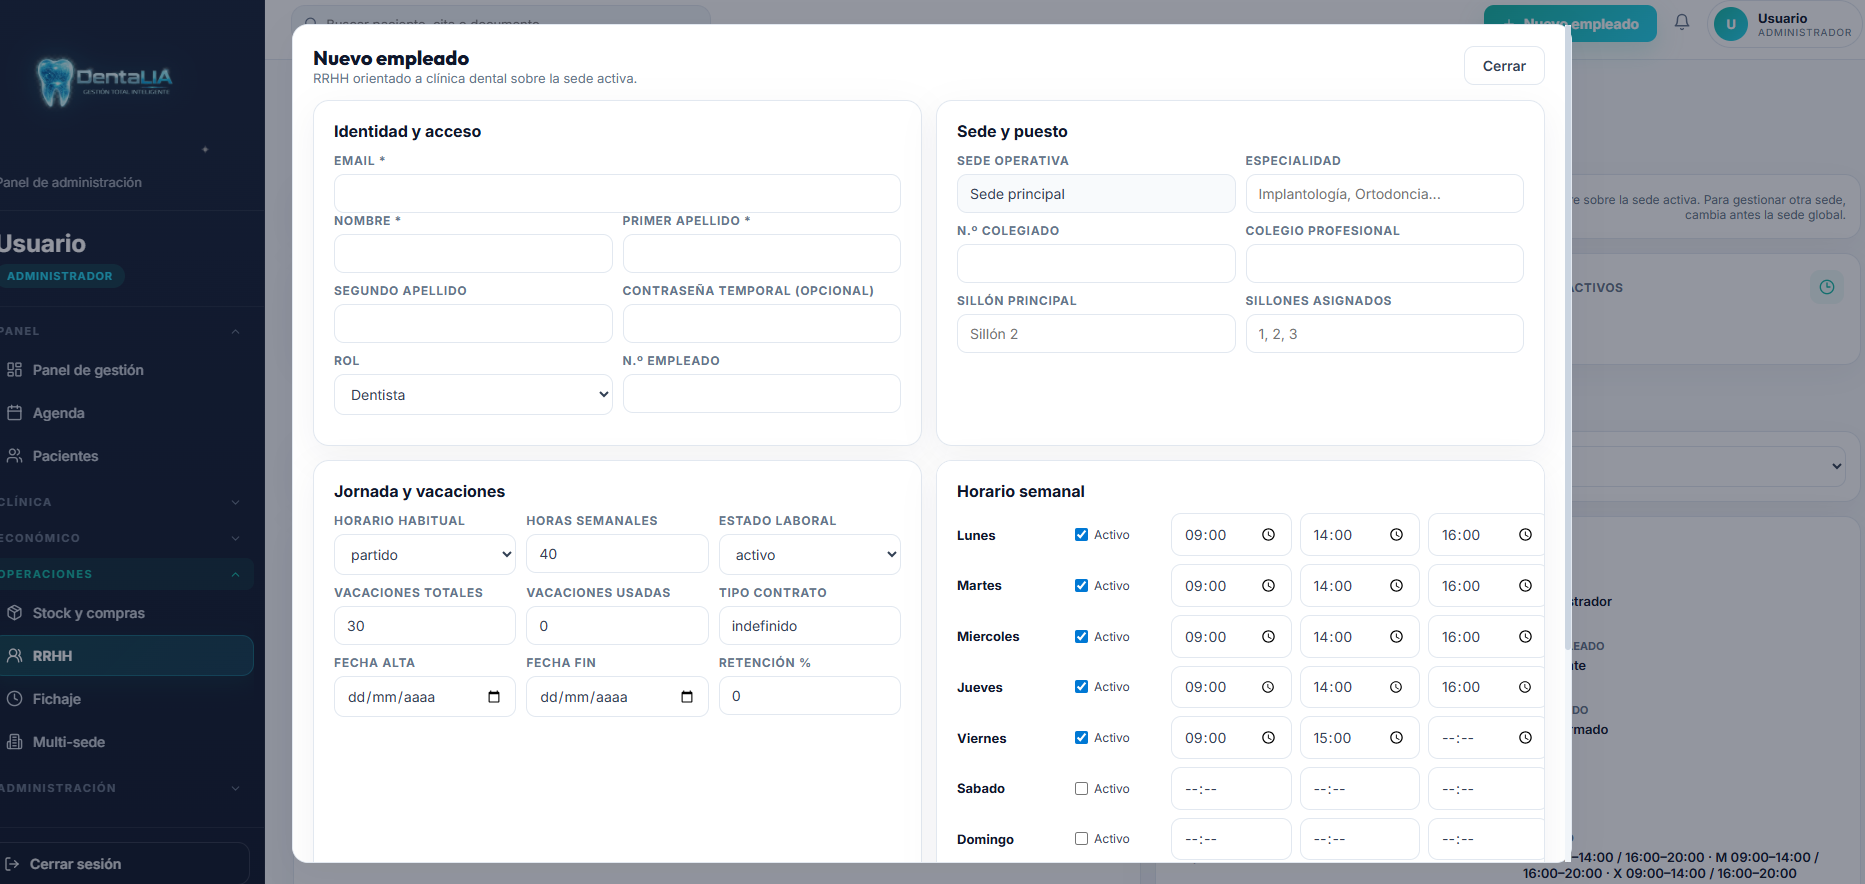Uncheck the Lunes Activo checkbox
The width and height of the screenshot is (1865, 884).
(1081, 535)
